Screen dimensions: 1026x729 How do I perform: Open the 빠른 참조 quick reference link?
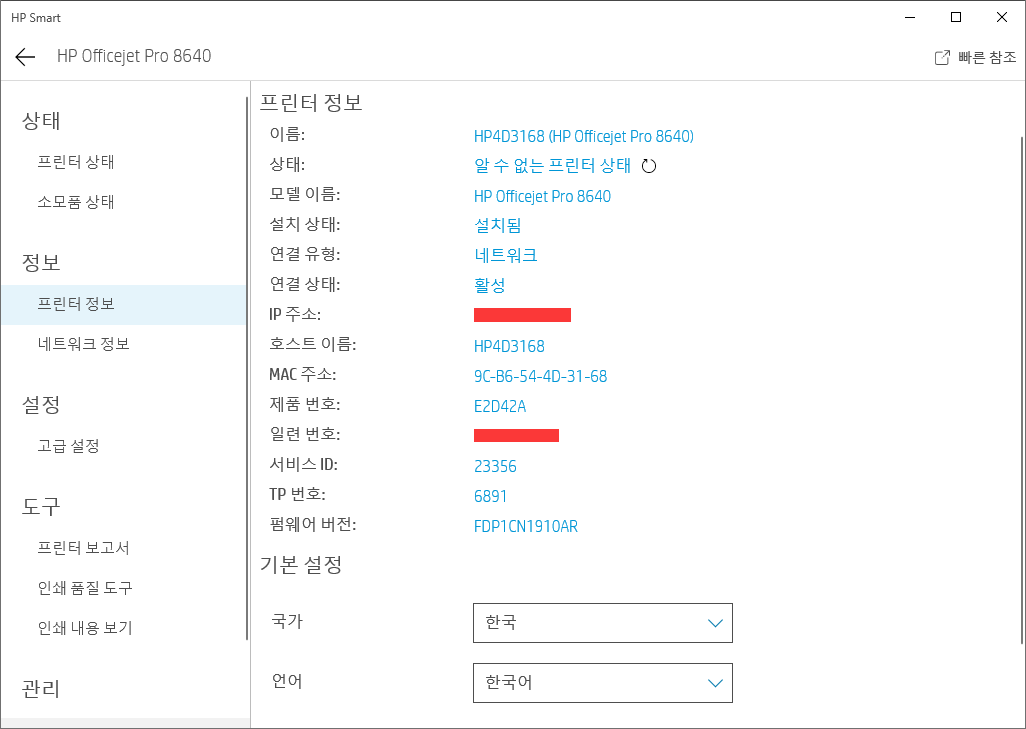[975, 58]
